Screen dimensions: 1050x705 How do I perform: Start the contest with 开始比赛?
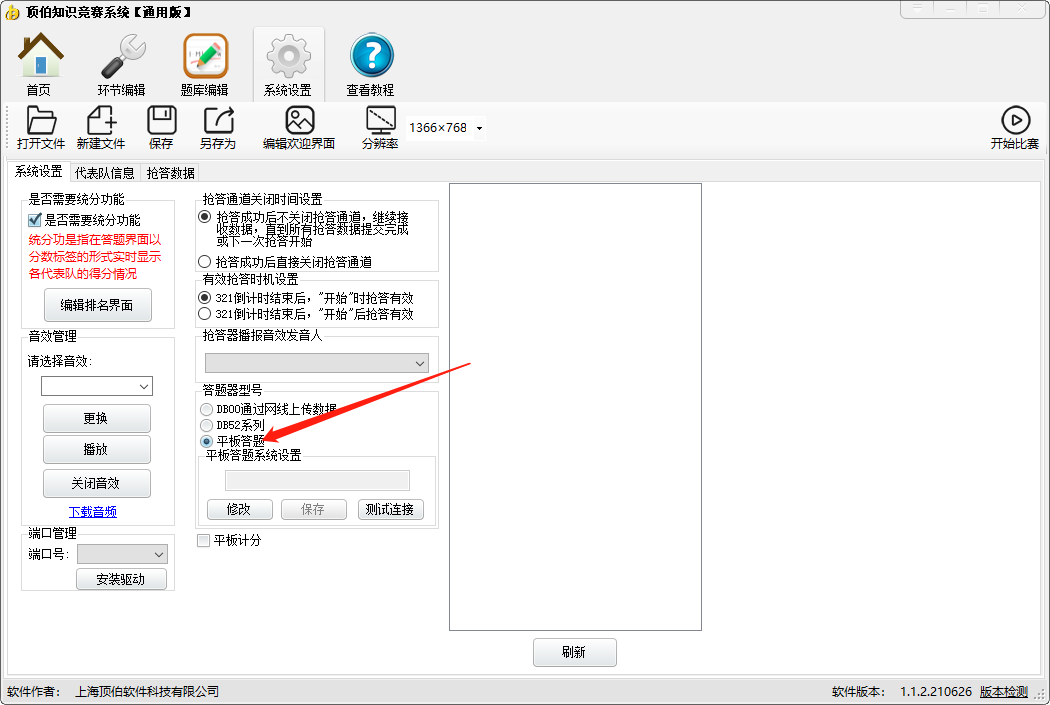tap(1014, 122)
